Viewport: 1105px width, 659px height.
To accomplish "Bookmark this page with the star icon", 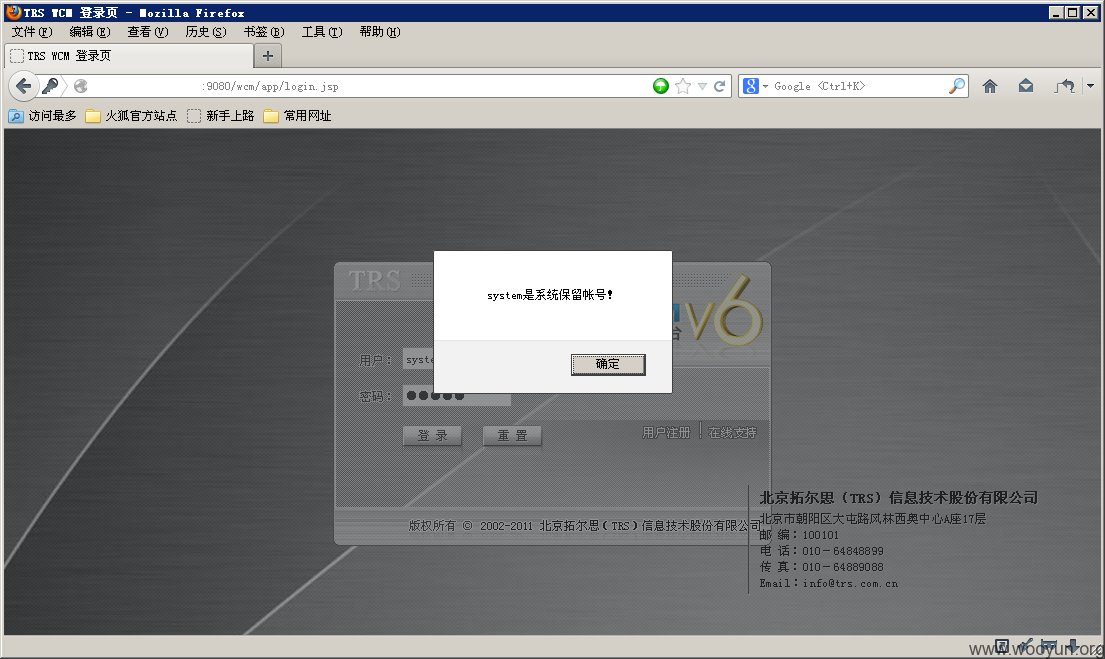I will [x=682, y=86].
